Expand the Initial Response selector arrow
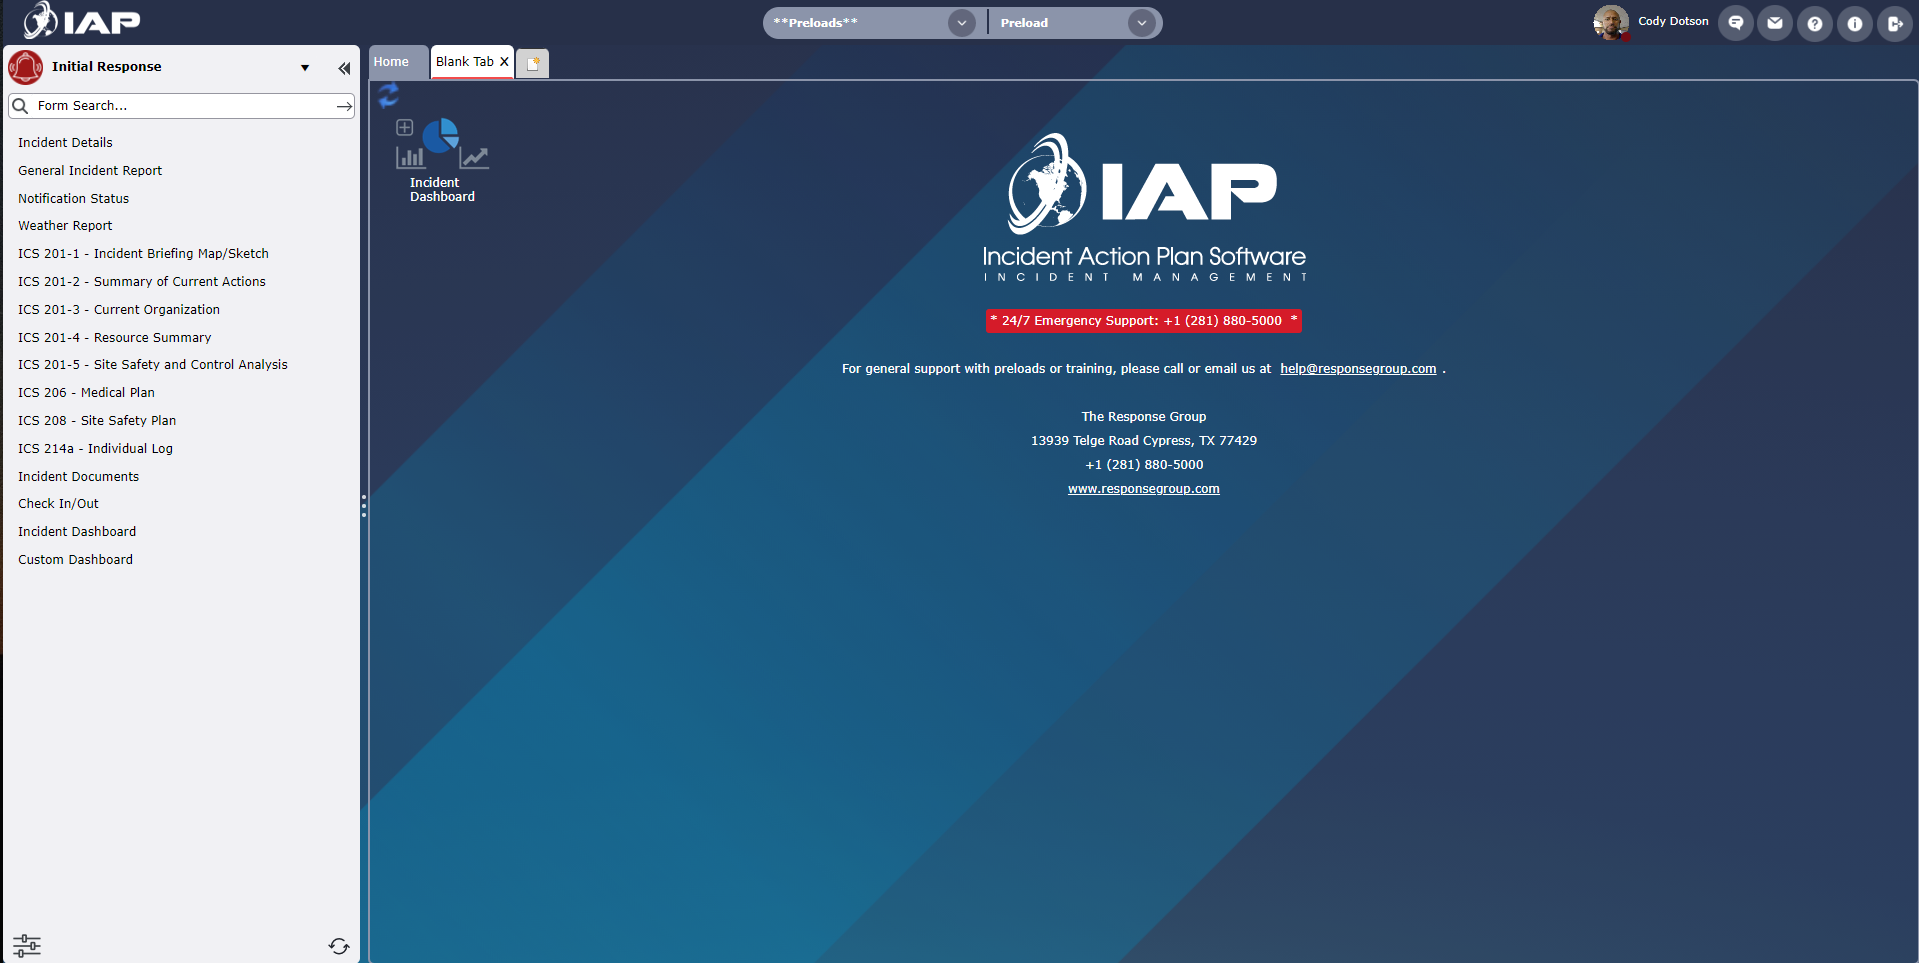Viewport: 1919px width, 963px height. [305, 68]
